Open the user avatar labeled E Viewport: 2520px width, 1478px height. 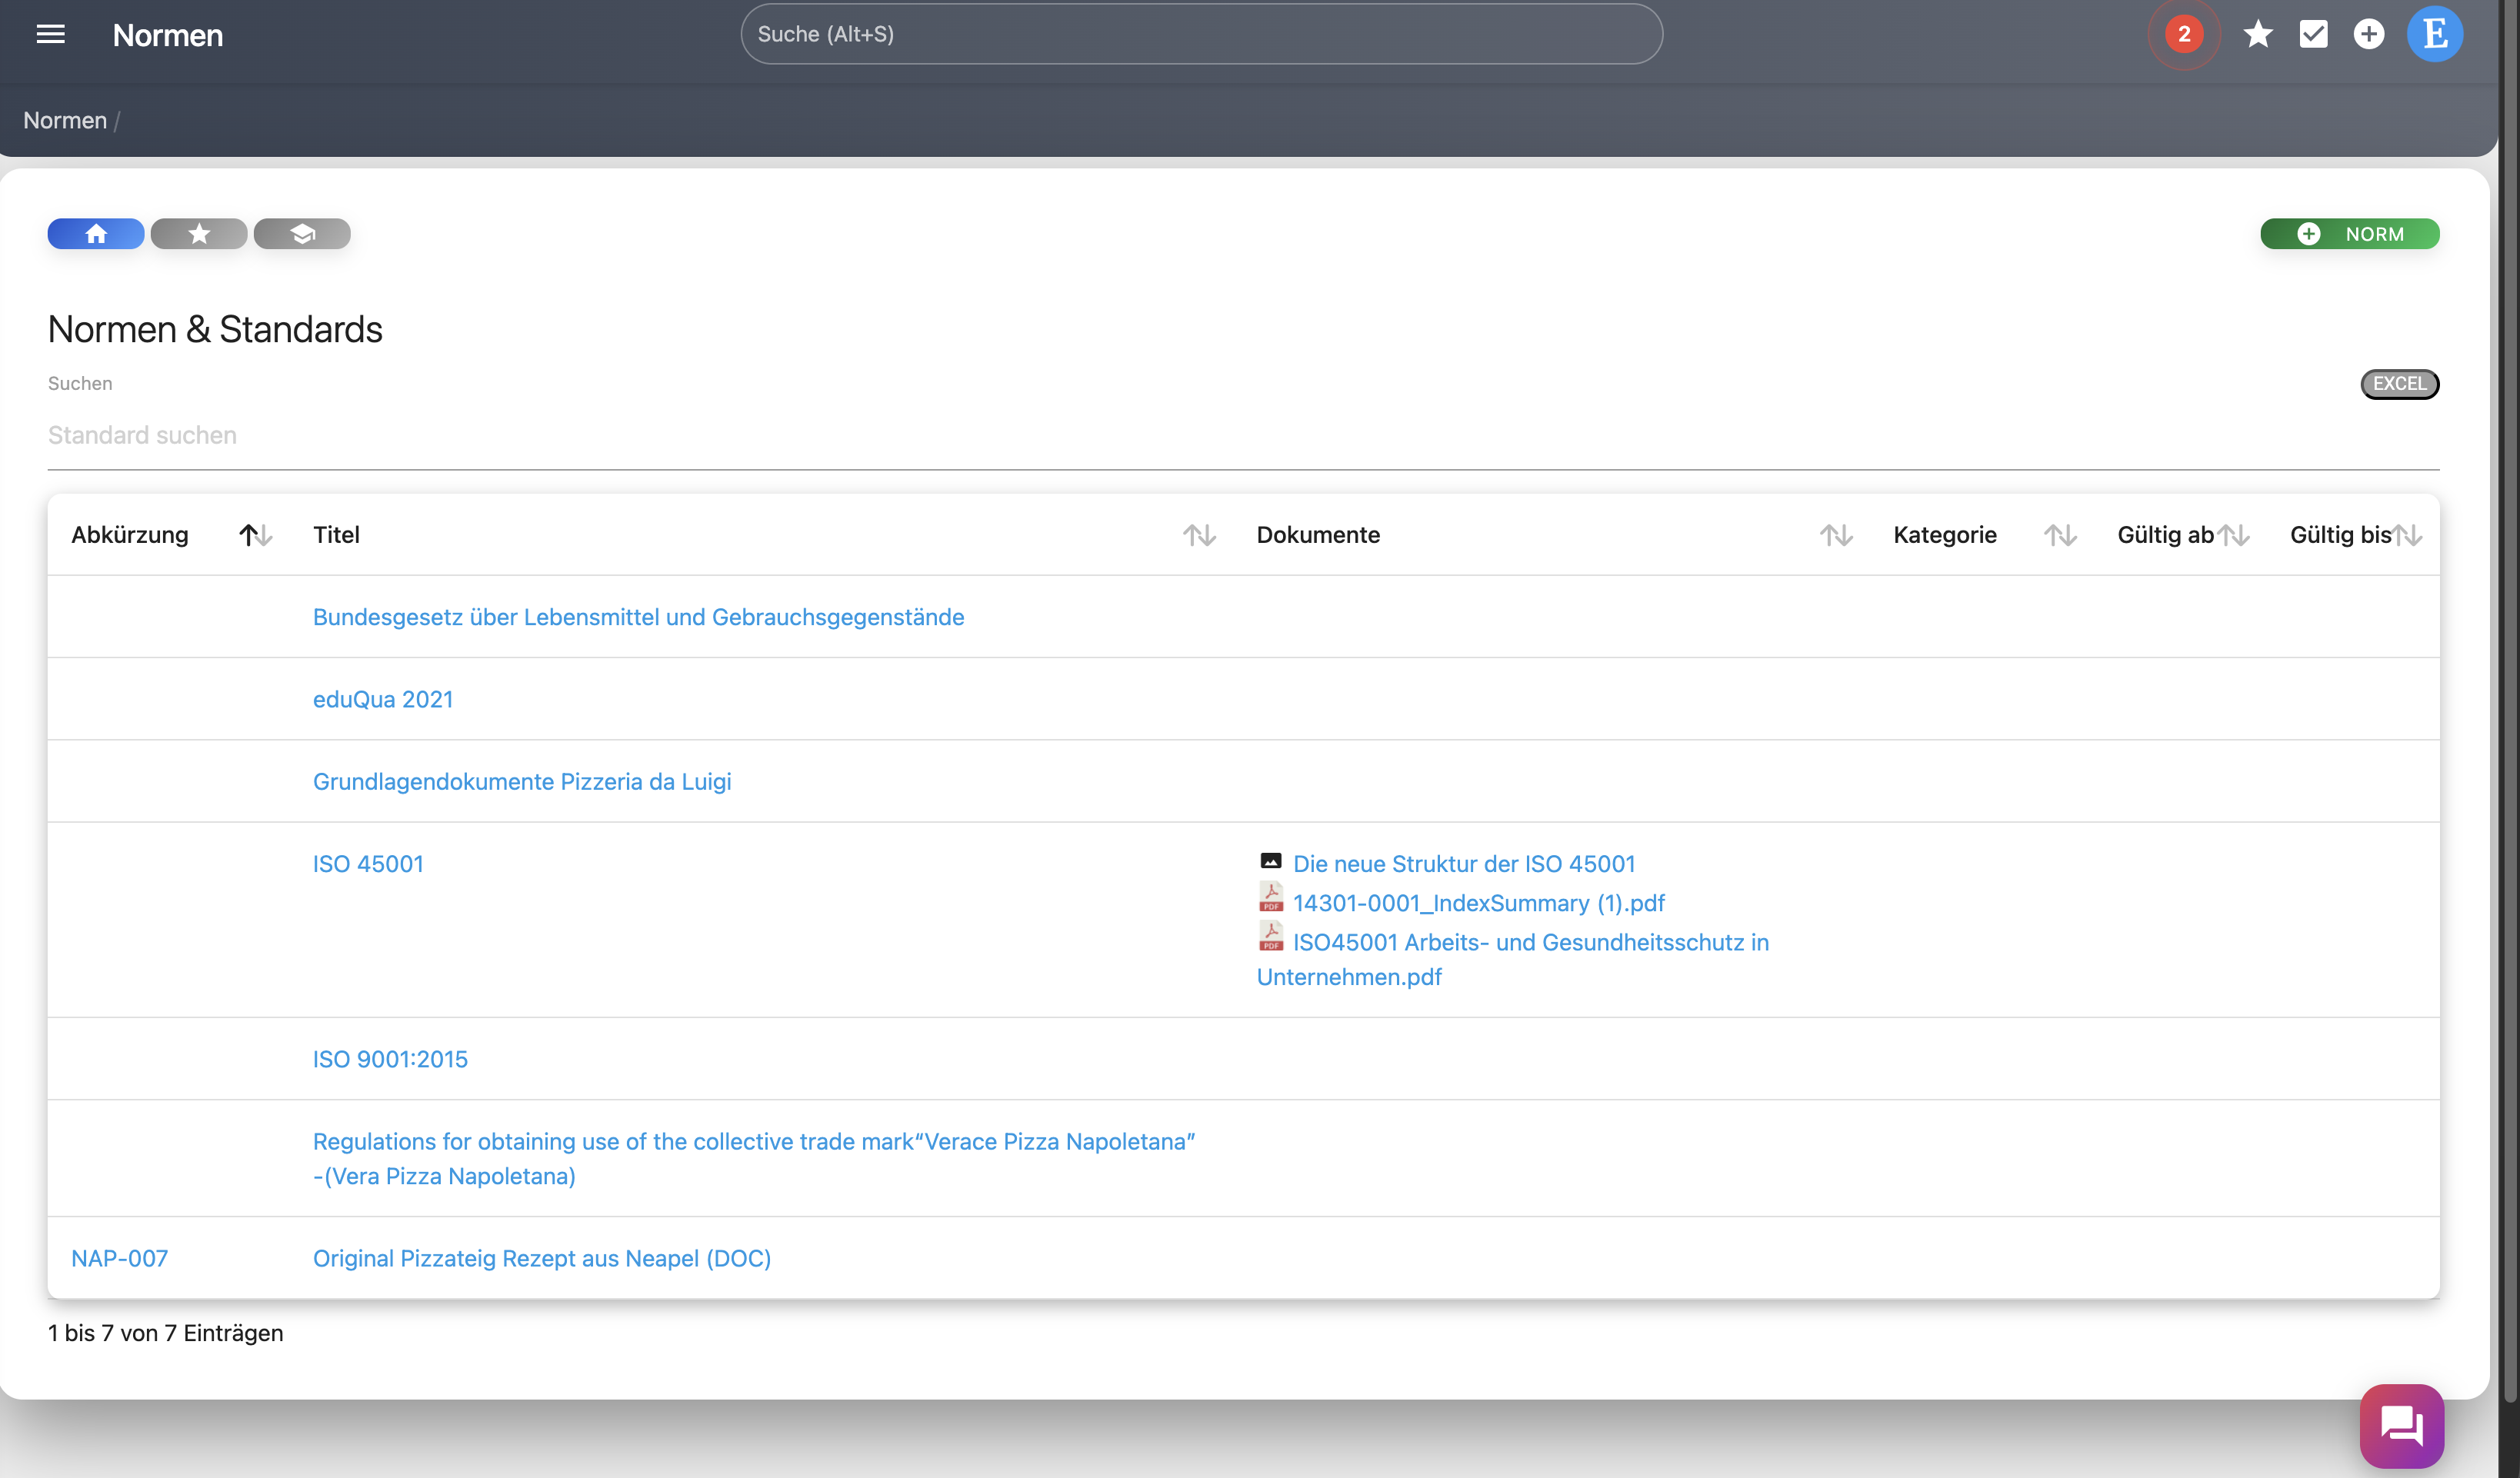coord(2434,35)
